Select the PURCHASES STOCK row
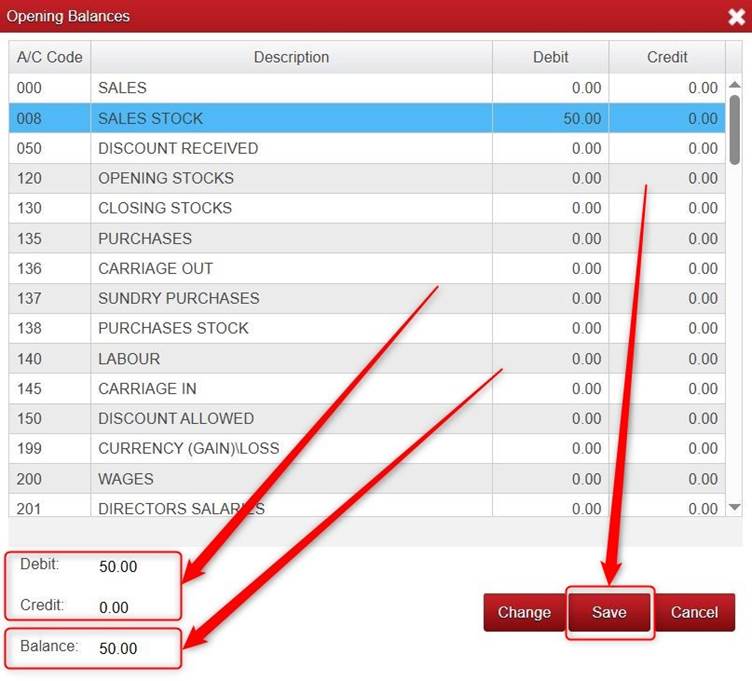 point(367,328)
